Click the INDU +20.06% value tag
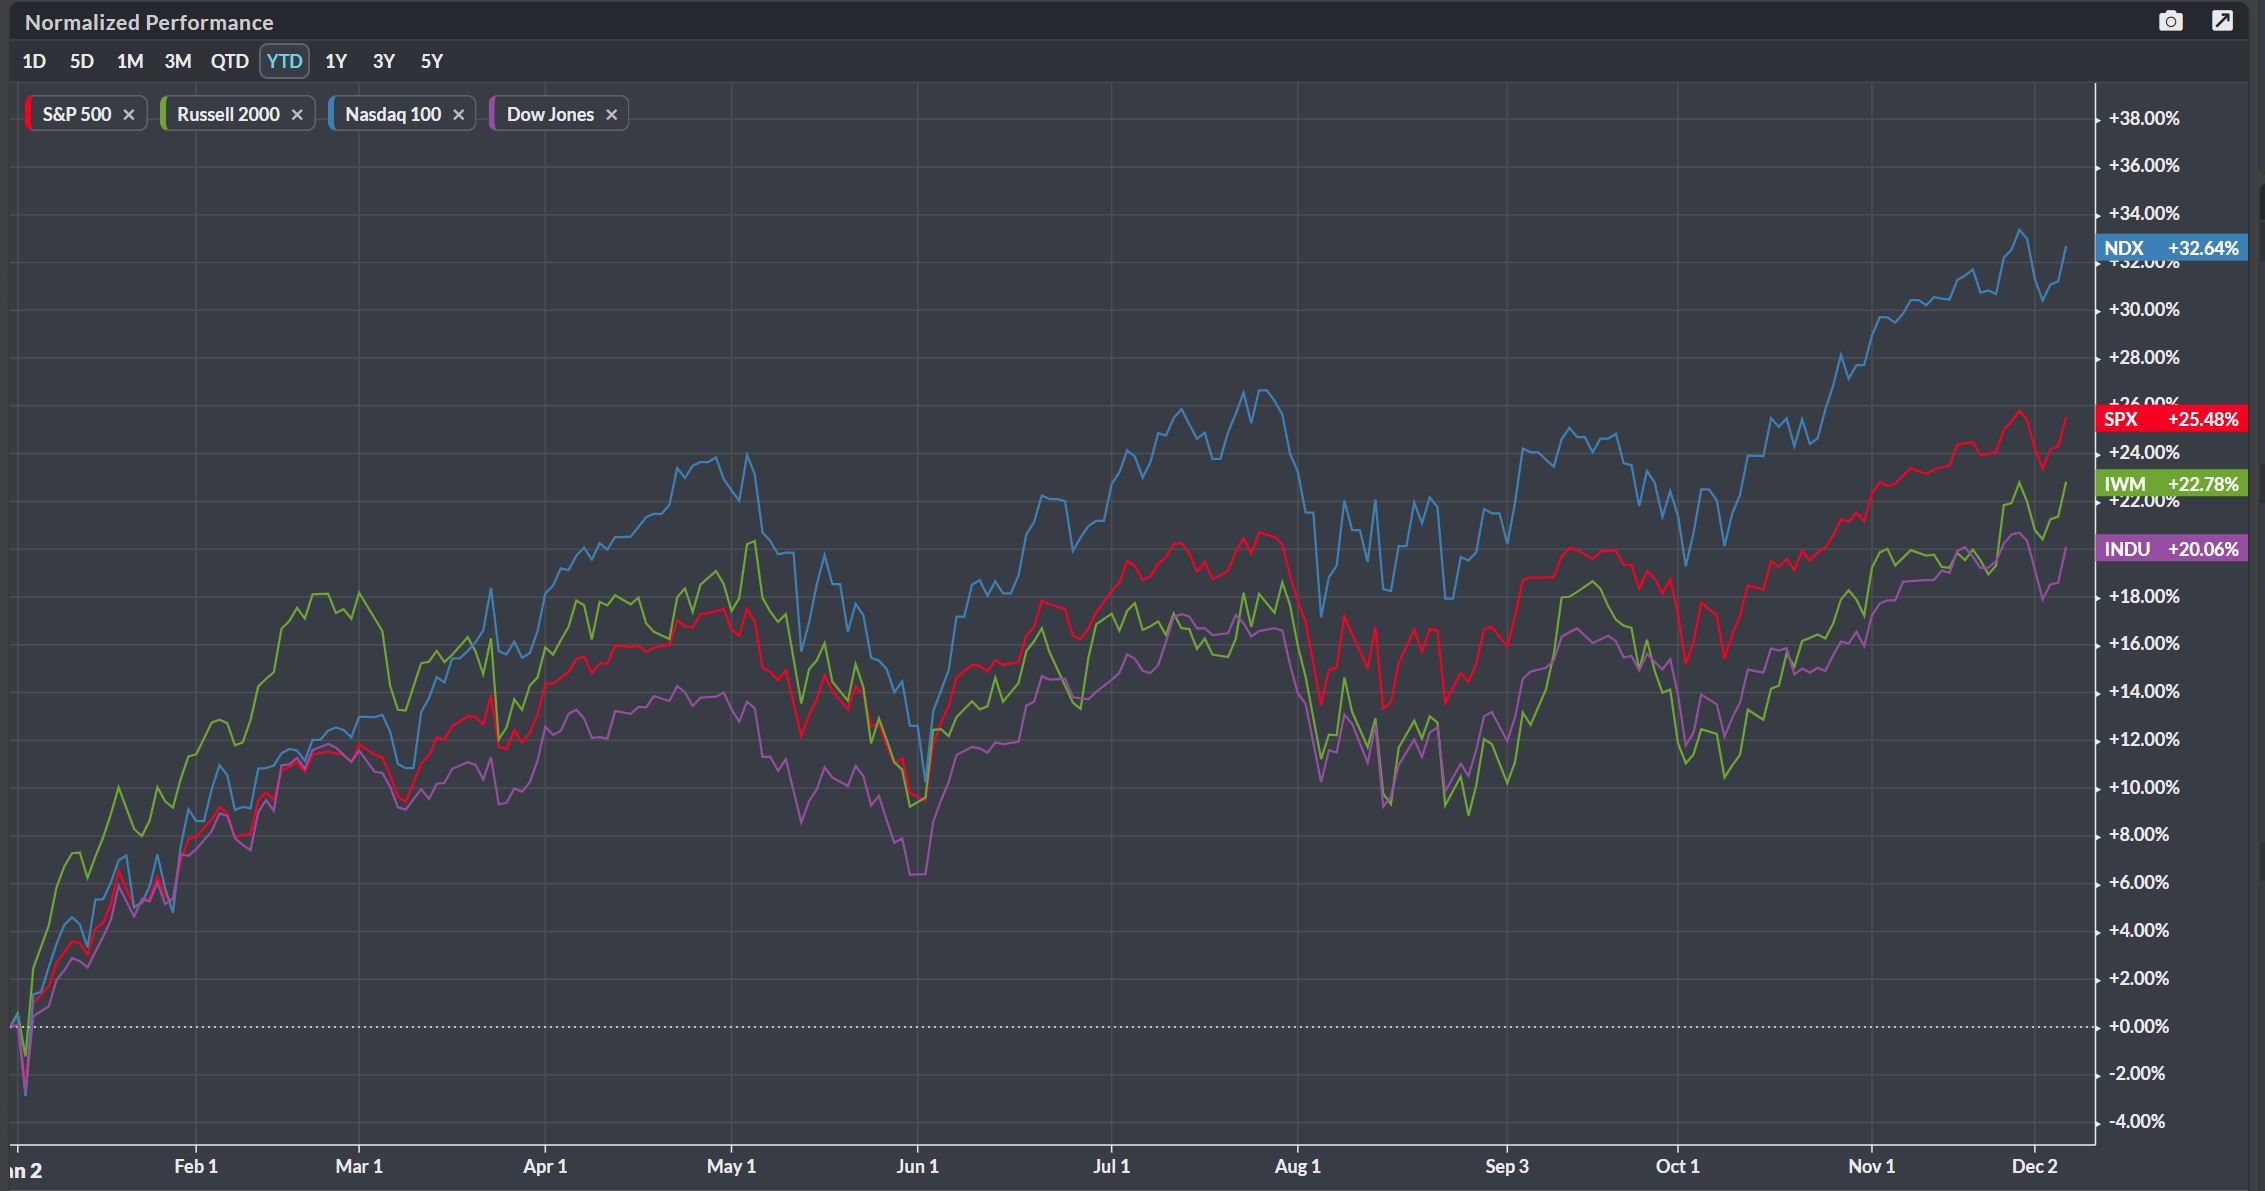Viewport: 2265px width, 1191px height. click(x=2171, y=548)
